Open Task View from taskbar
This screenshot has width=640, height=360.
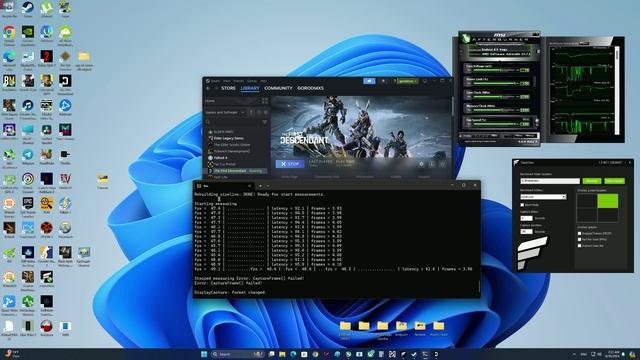click(271, 354)
